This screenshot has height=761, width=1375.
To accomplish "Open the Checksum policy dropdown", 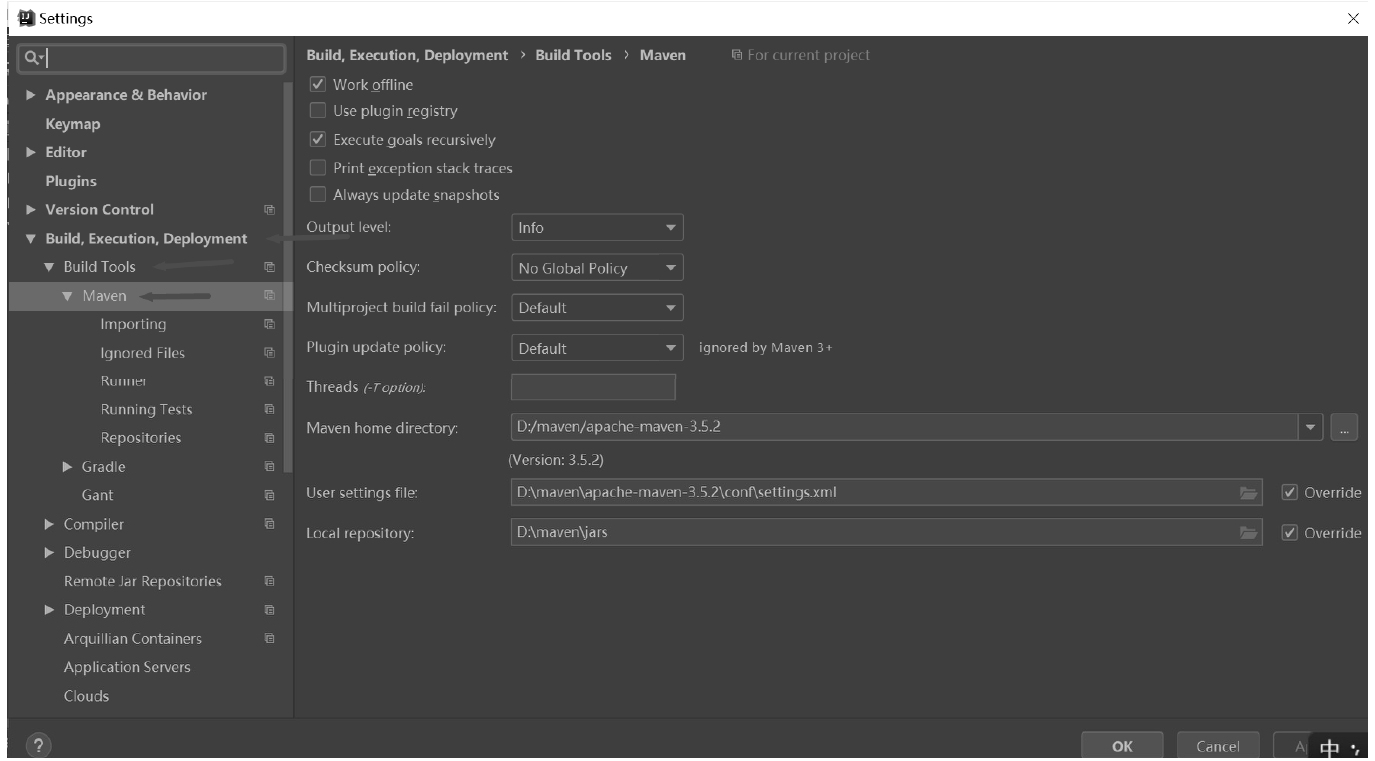I will coord(597,268).
